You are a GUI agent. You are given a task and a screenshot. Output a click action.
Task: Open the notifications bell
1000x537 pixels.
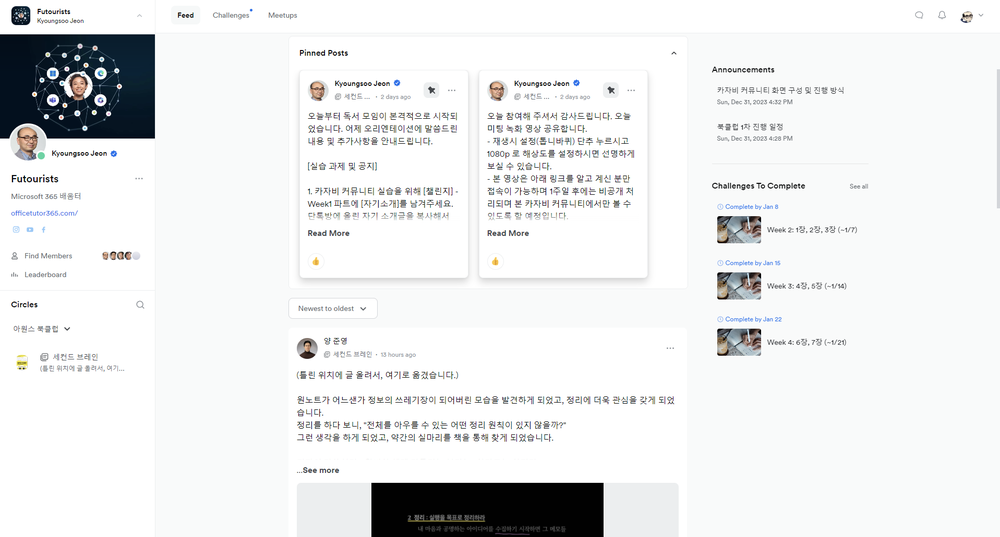tap(941, 16)
